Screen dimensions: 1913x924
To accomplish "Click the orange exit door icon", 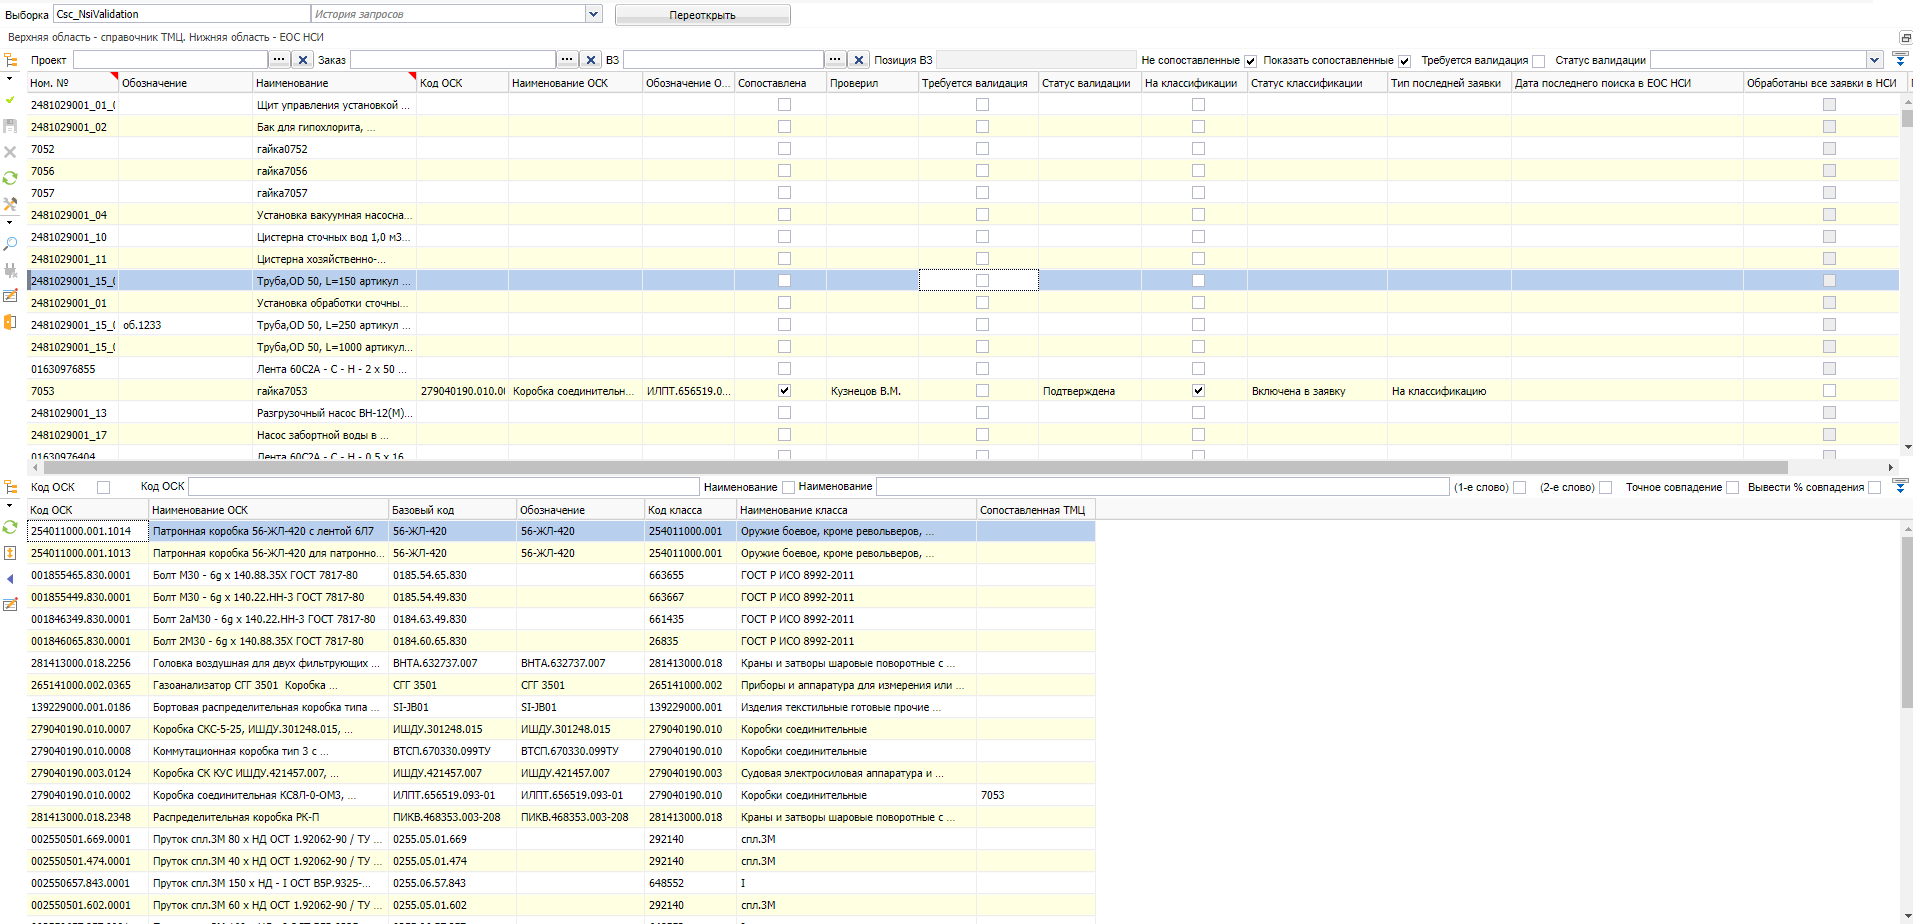I will pyautogui.click(x=10, y=322).
